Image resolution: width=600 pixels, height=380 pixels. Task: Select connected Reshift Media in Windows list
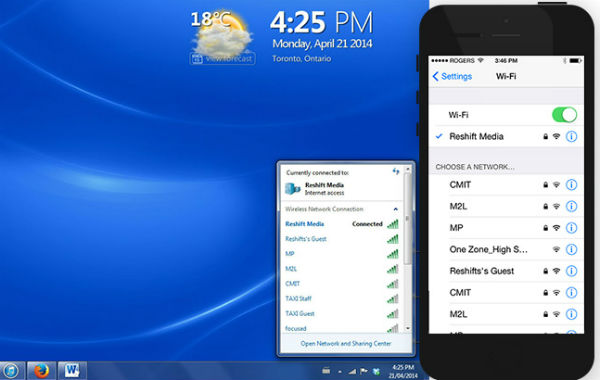coord(341,224)
